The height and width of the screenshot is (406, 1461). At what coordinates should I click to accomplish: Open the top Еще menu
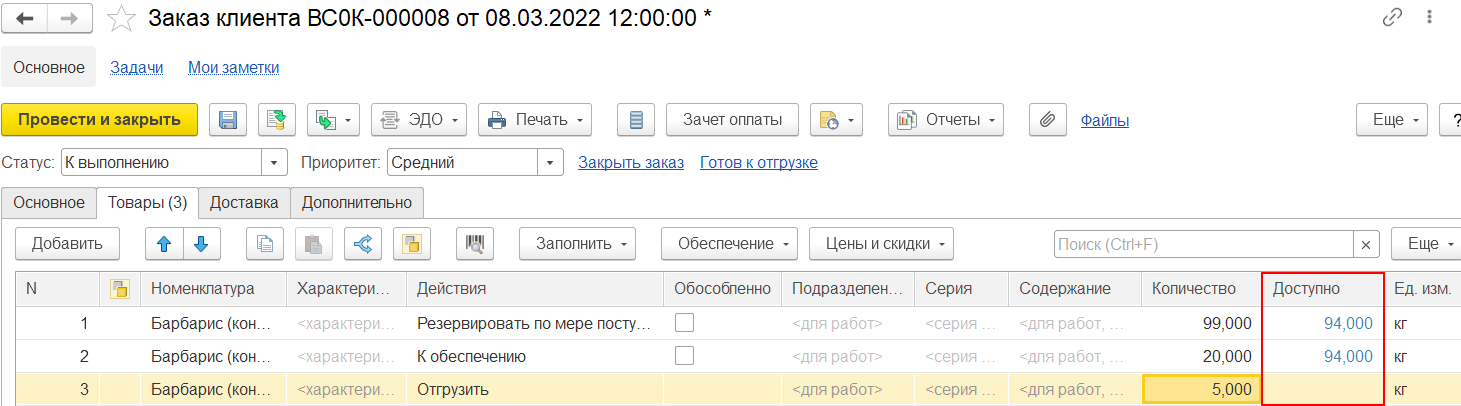tap(1391, 120)
